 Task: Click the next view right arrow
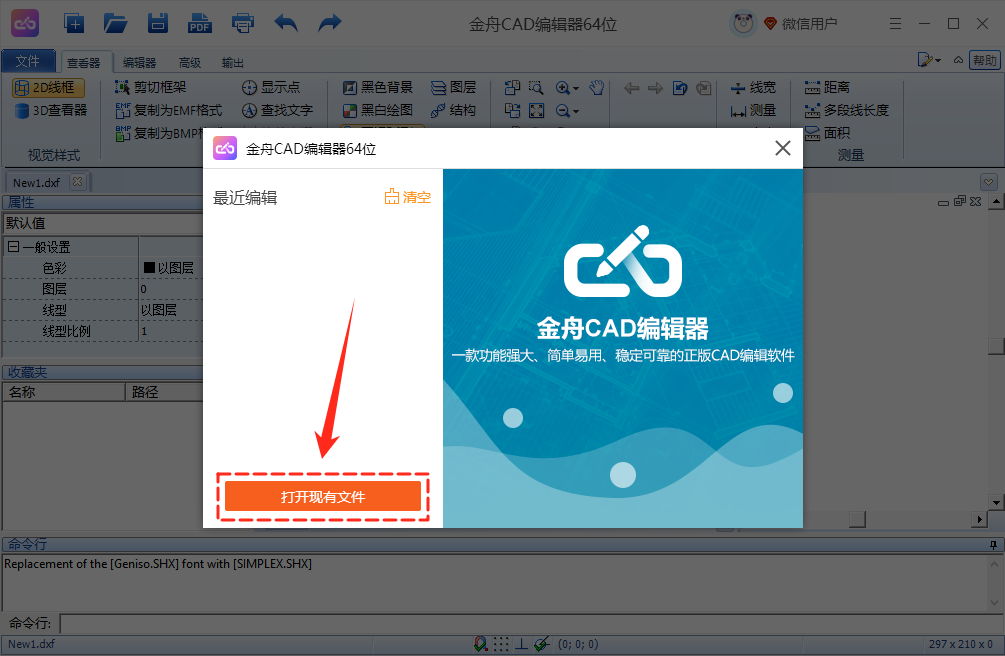point(655,88)
